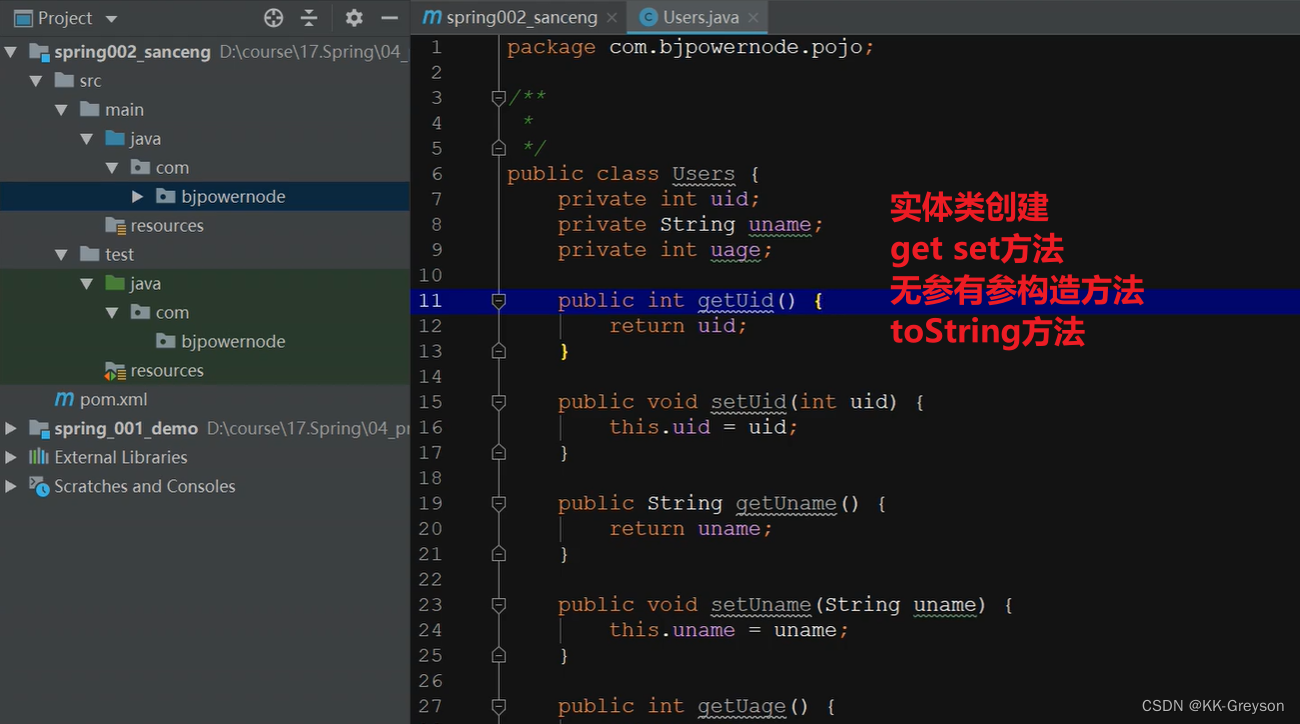Collapse the com package under main
Image resolution: width=1300 pixels, height=724 pixels.
[112, 168]
